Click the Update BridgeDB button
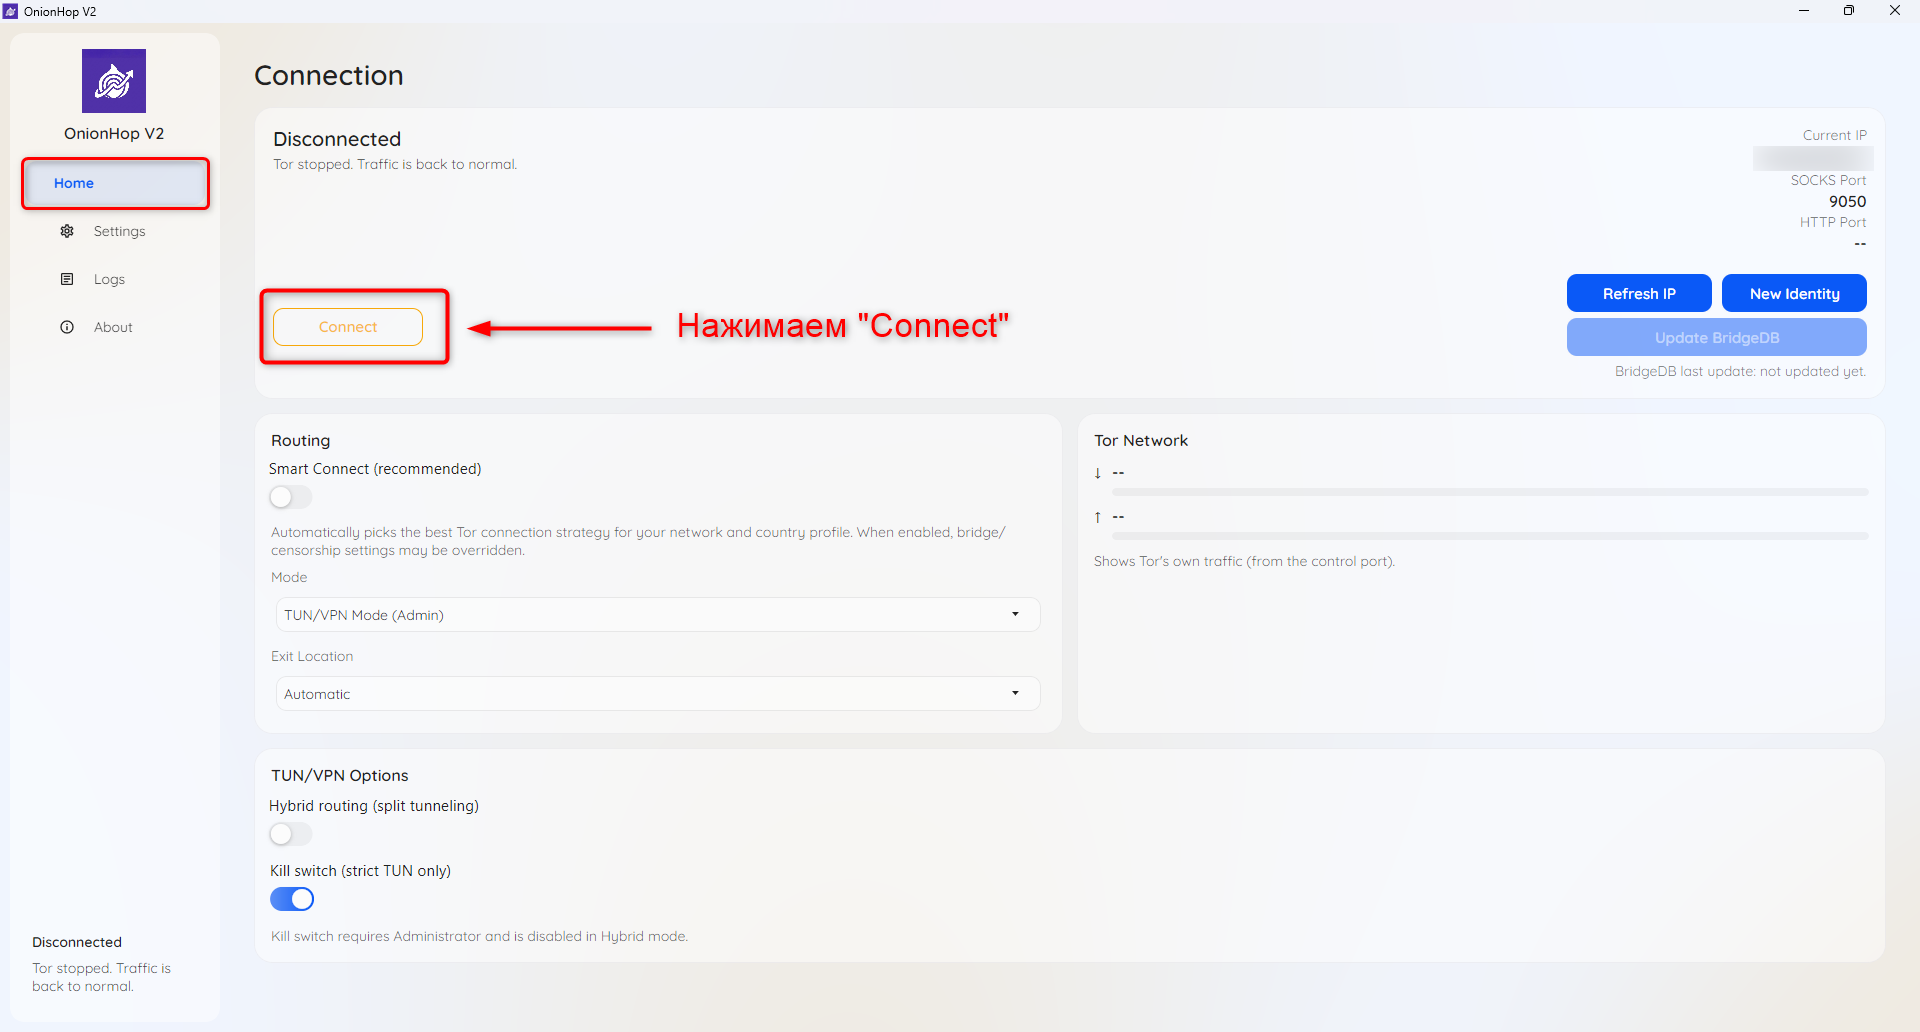 pos(1717,337)
